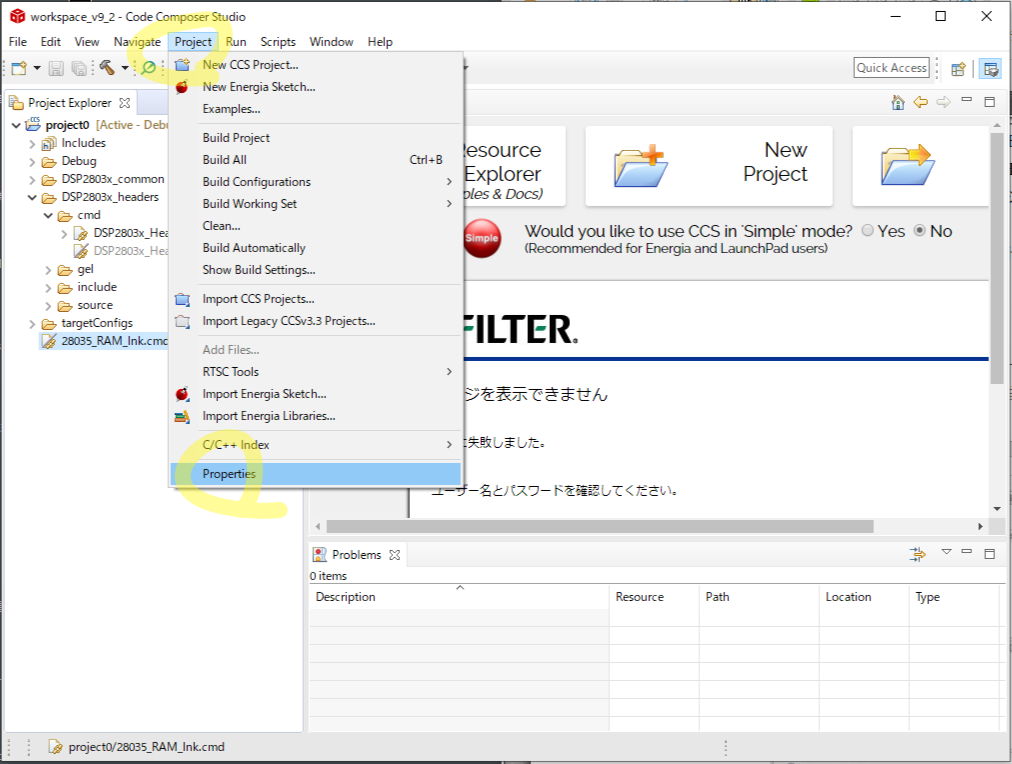The width and height of the screenshot is (1012, 764).
Task: Open the Build Configurations submenu
Action: pos(256,182)
